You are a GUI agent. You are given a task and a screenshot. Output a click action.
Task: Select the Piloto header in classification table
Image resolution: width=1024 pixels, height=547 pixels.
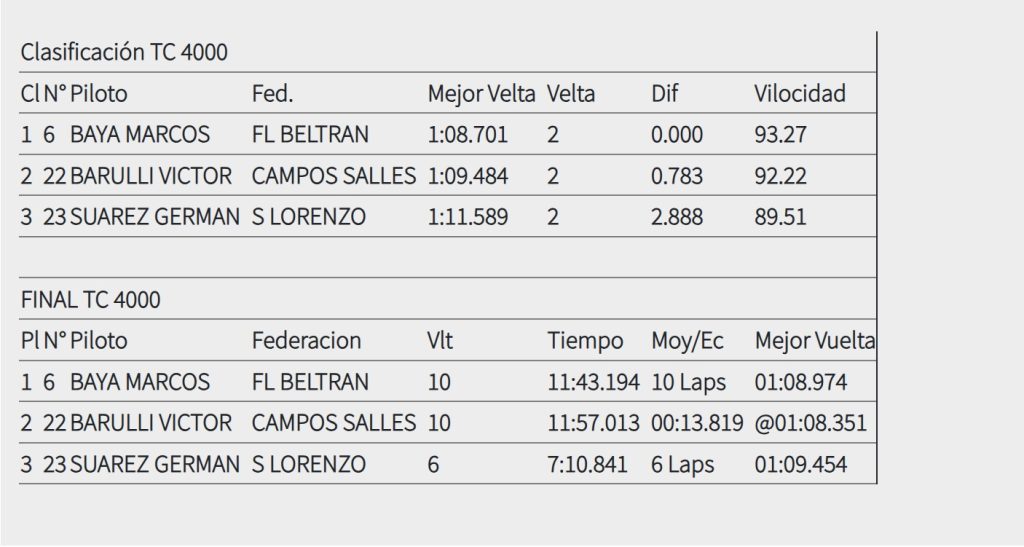(99, 94)
